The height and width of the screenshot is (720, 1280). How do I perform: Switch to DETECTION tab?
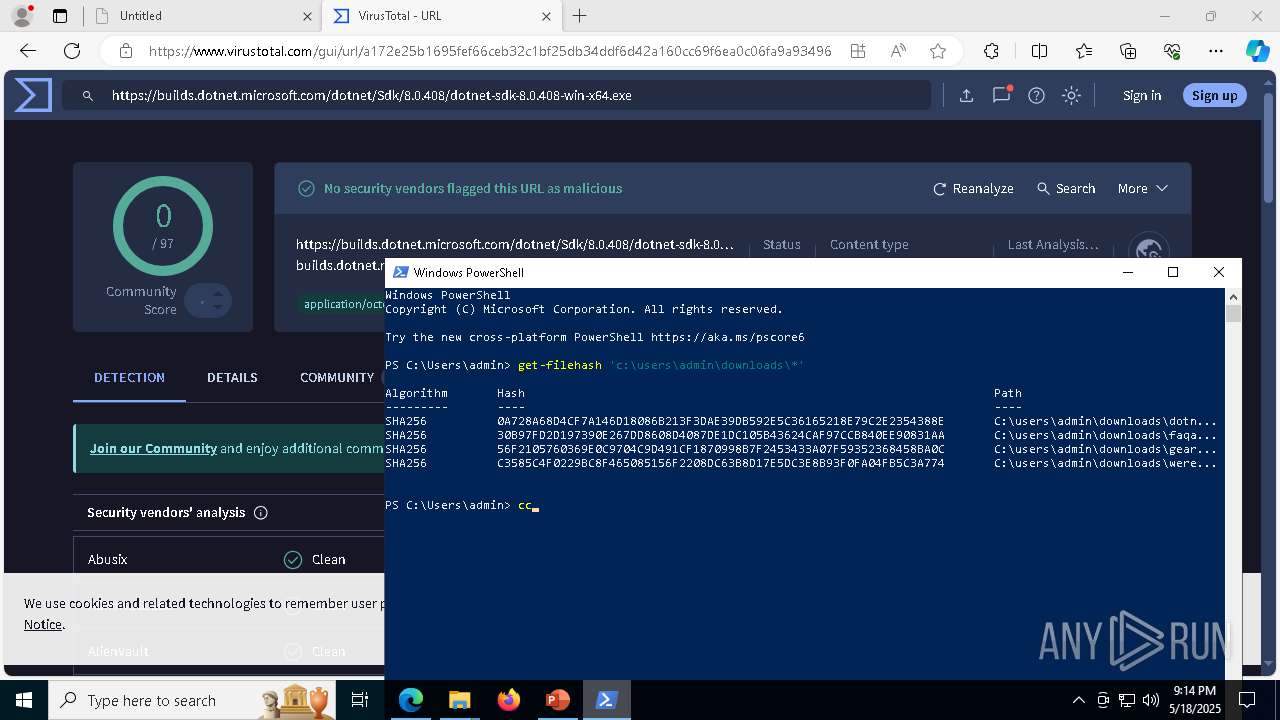[x=129, y=377]
